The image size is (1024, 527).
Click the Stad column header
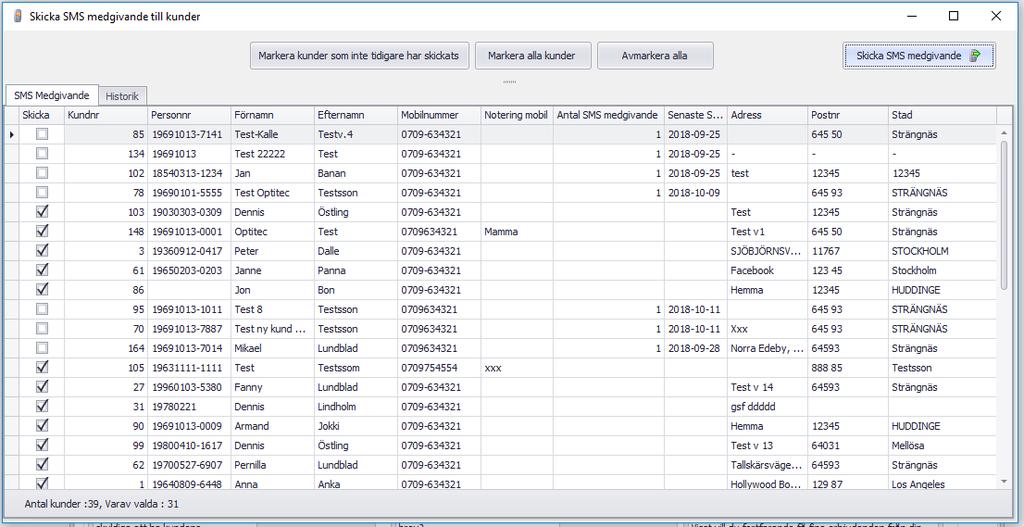coord(942,115)
